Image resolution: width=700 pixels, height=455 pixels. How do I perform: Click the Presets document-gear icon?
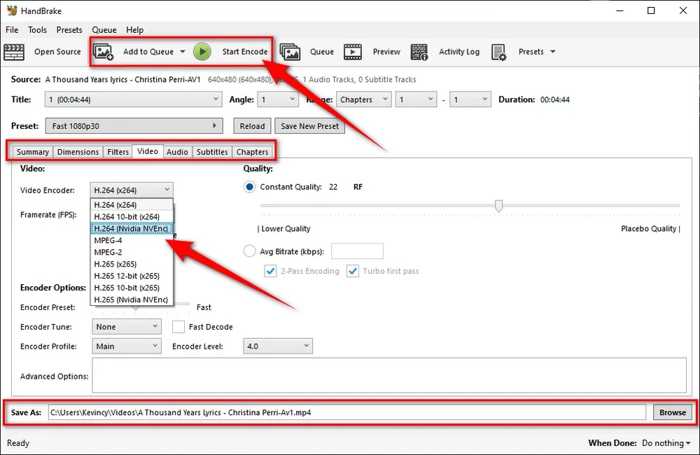[499, 52]
